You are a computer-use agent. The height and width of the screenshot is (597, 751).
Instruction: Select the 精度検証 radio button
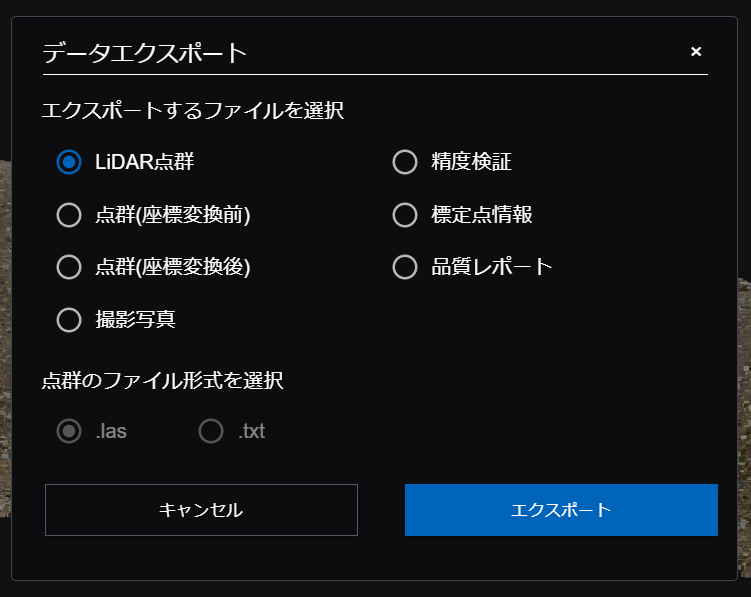point(405,162)
